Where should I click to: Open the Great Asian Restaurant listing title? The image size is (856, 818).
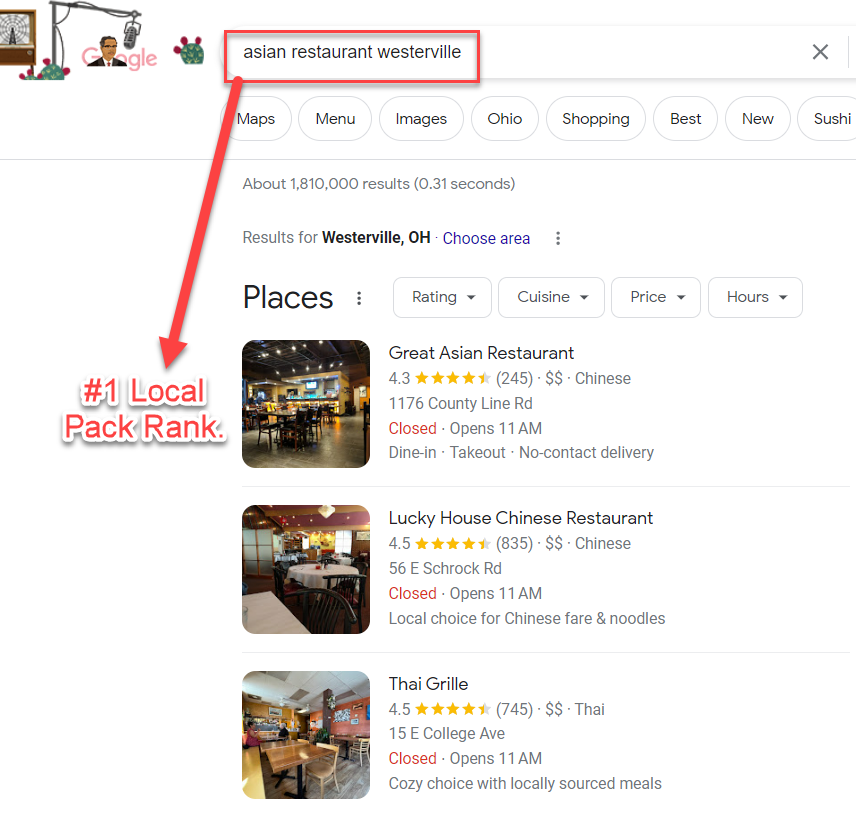[481, 353]
